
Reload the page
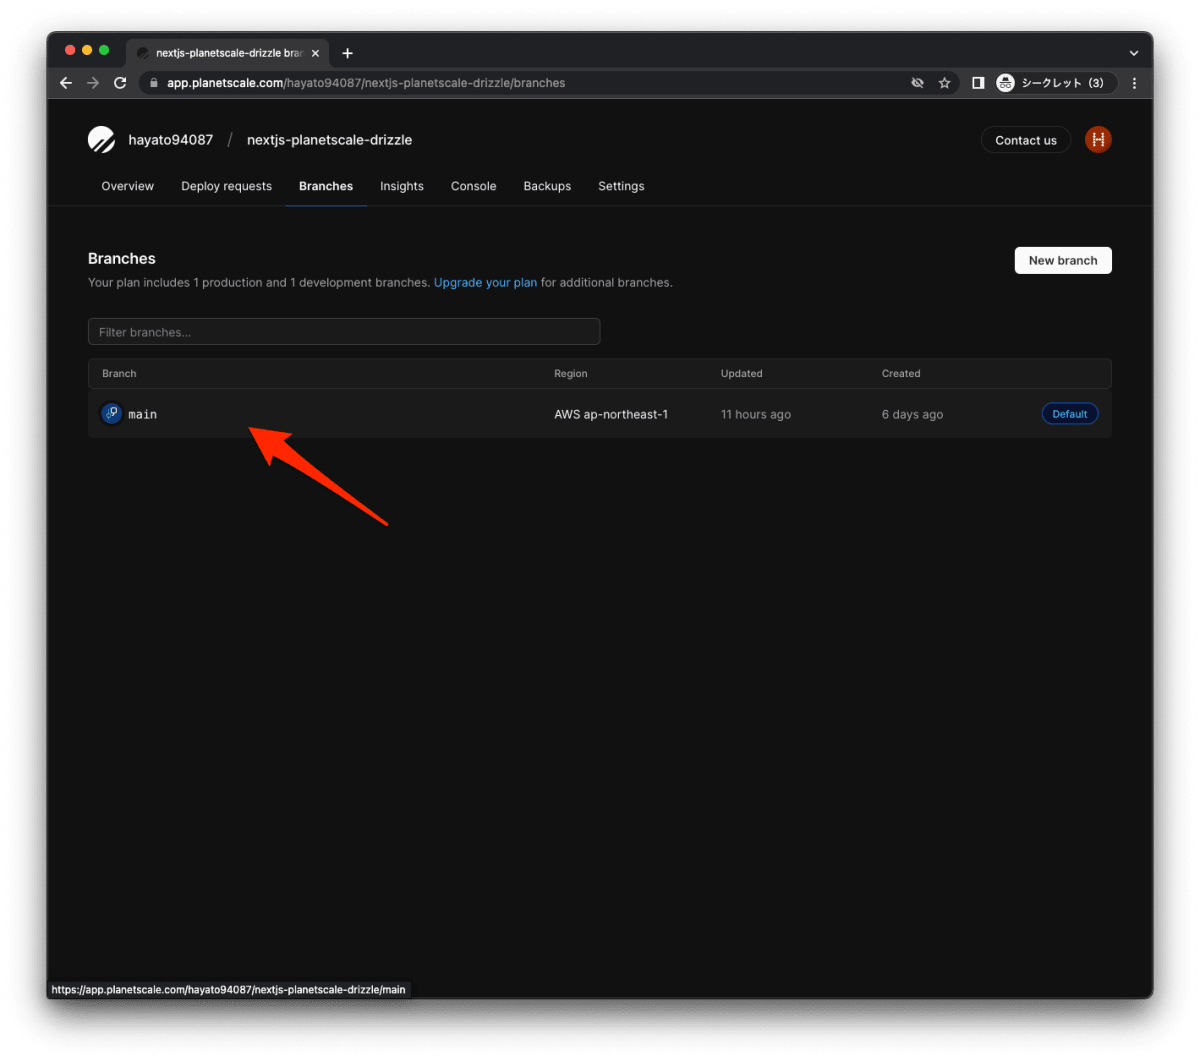pos(120,83)
